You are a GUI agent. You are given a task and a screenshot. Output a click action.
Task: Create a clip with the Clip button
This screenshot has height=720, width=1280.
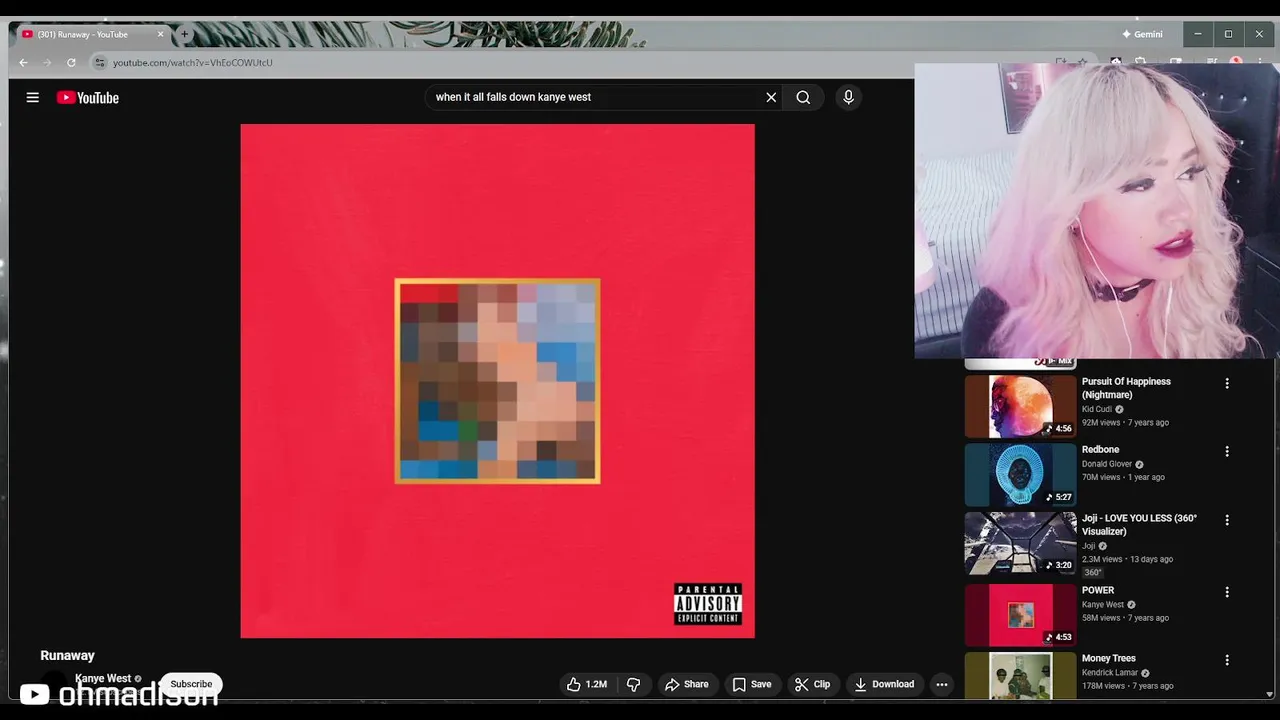pos(813,684)
